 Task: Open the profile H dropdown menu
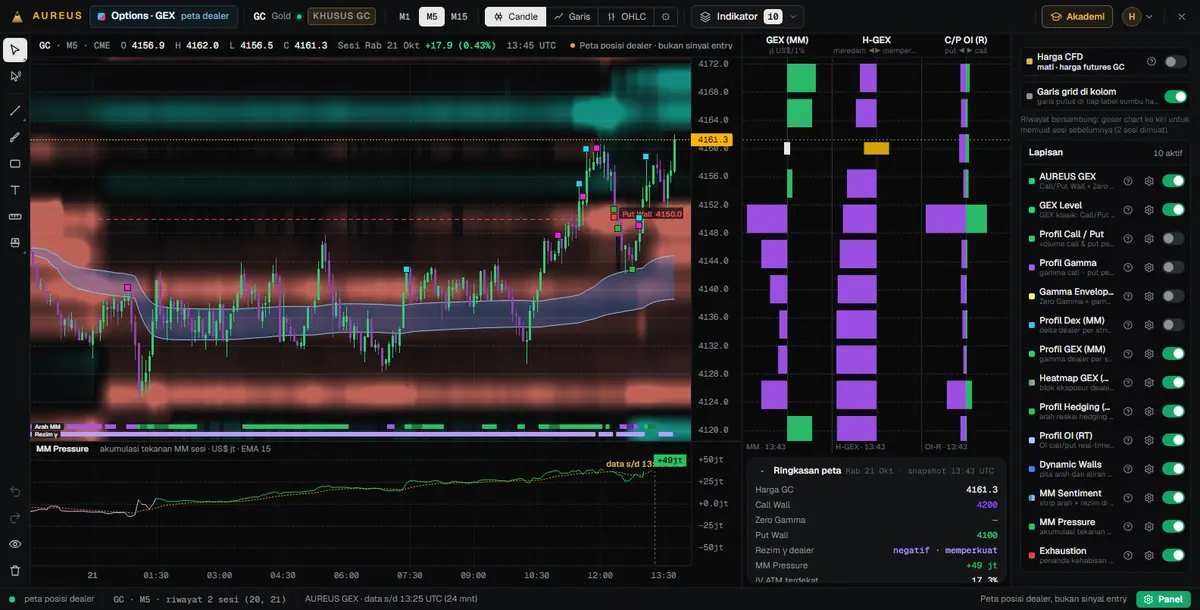coord(1138,16)
